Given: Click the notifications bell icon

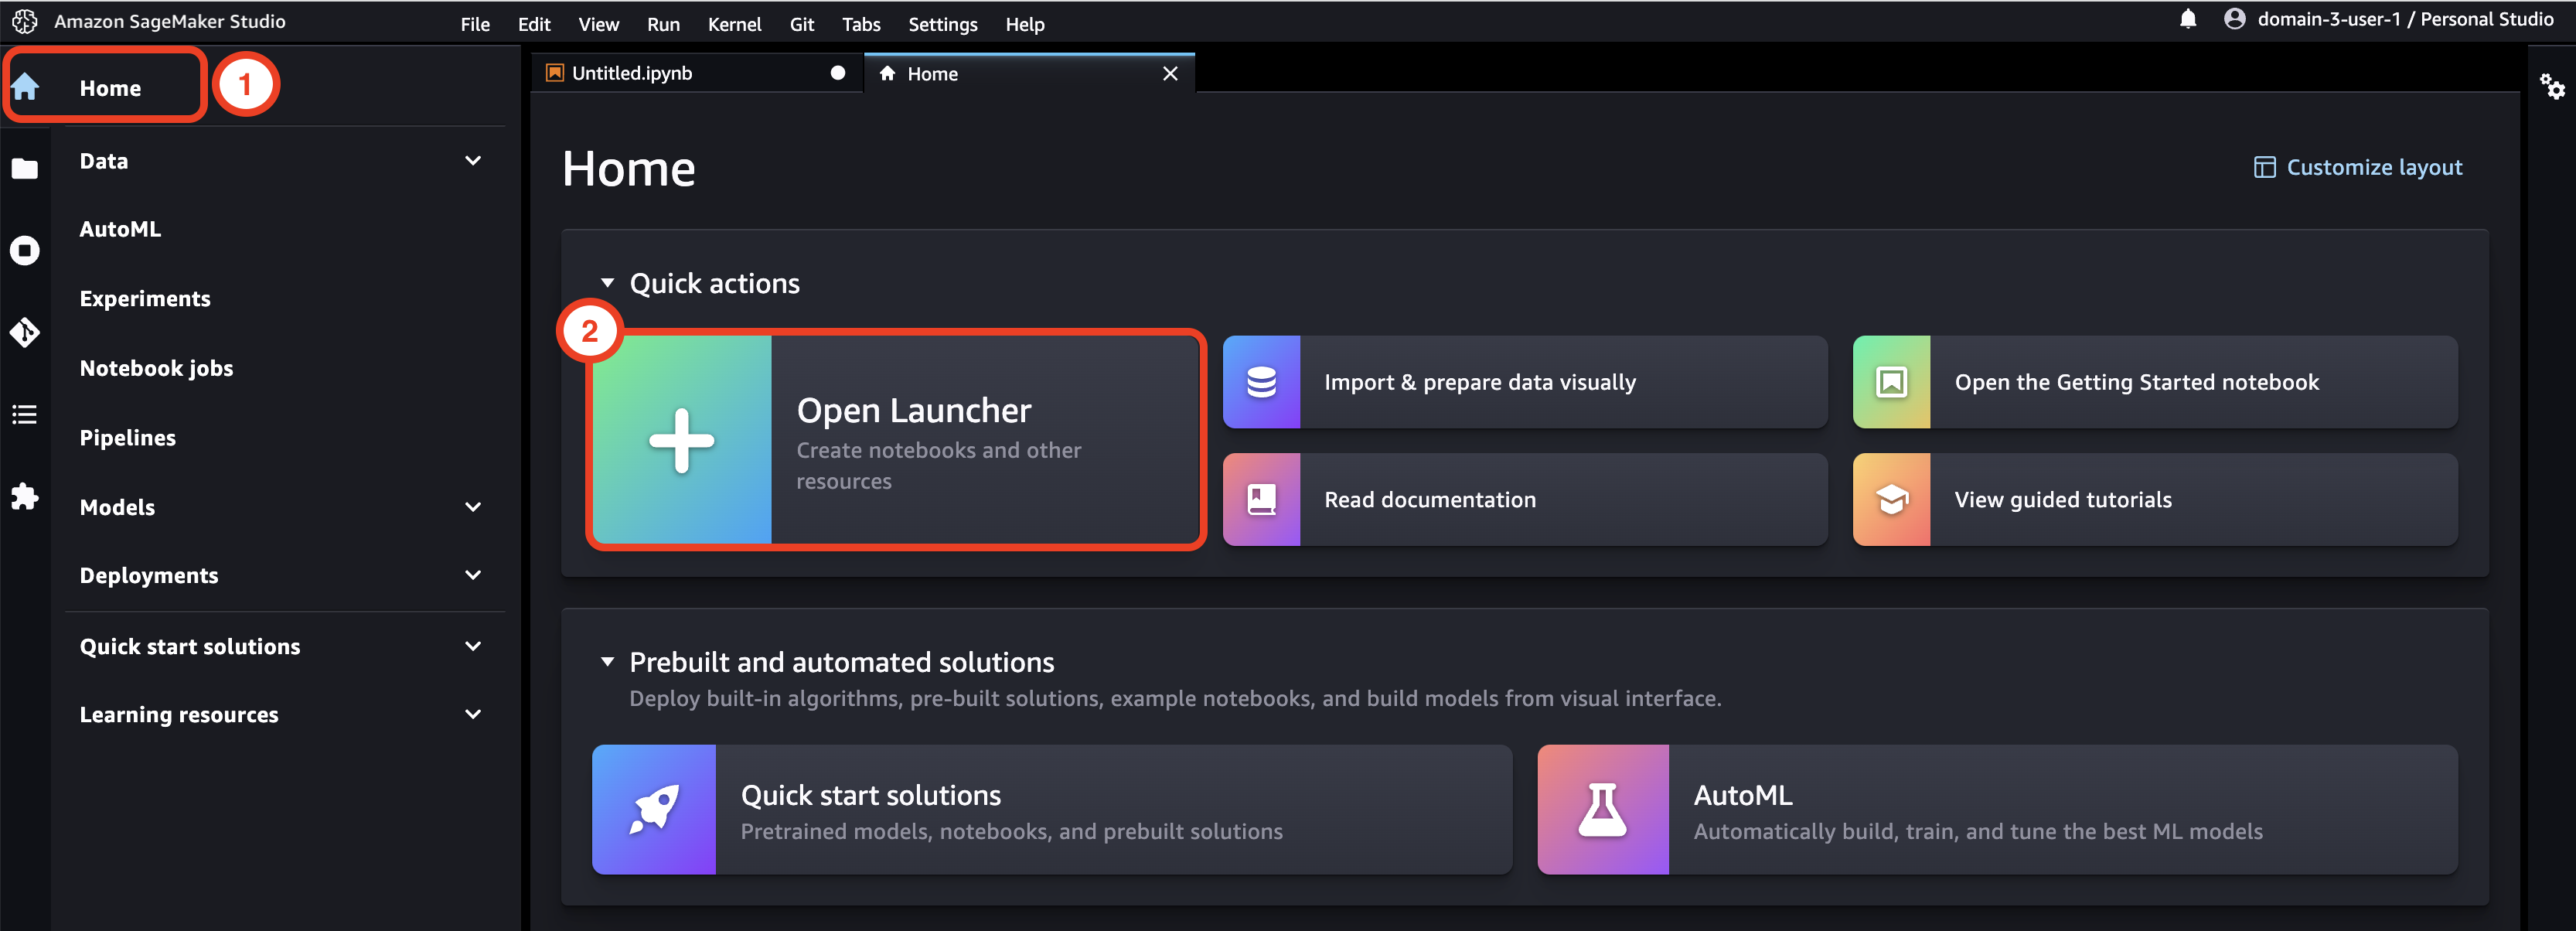Looking at the screenshot, I should [x=2188, y=19].
